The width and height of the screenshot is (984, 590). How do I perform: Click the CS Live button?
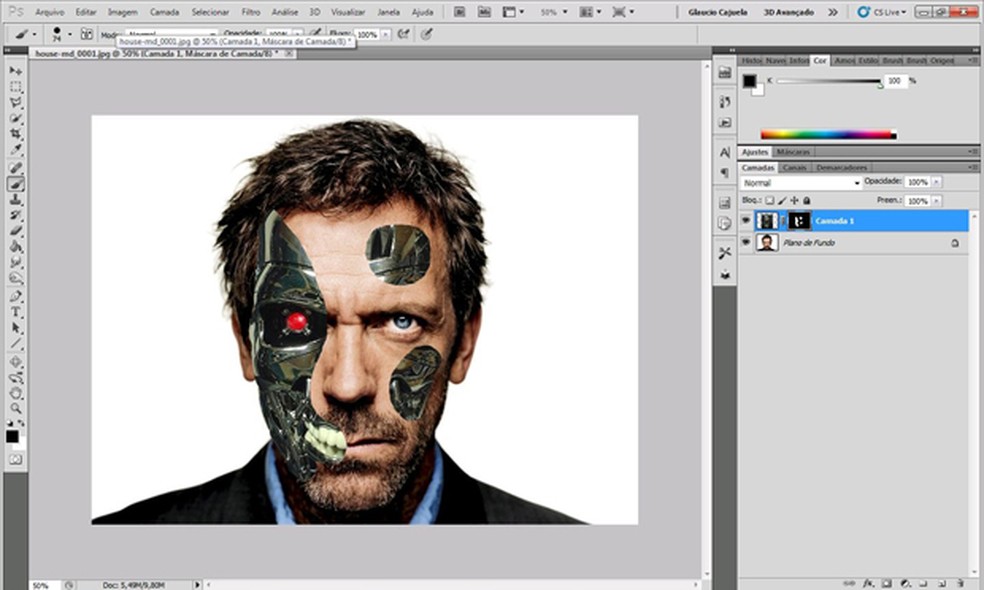[878, 13]
